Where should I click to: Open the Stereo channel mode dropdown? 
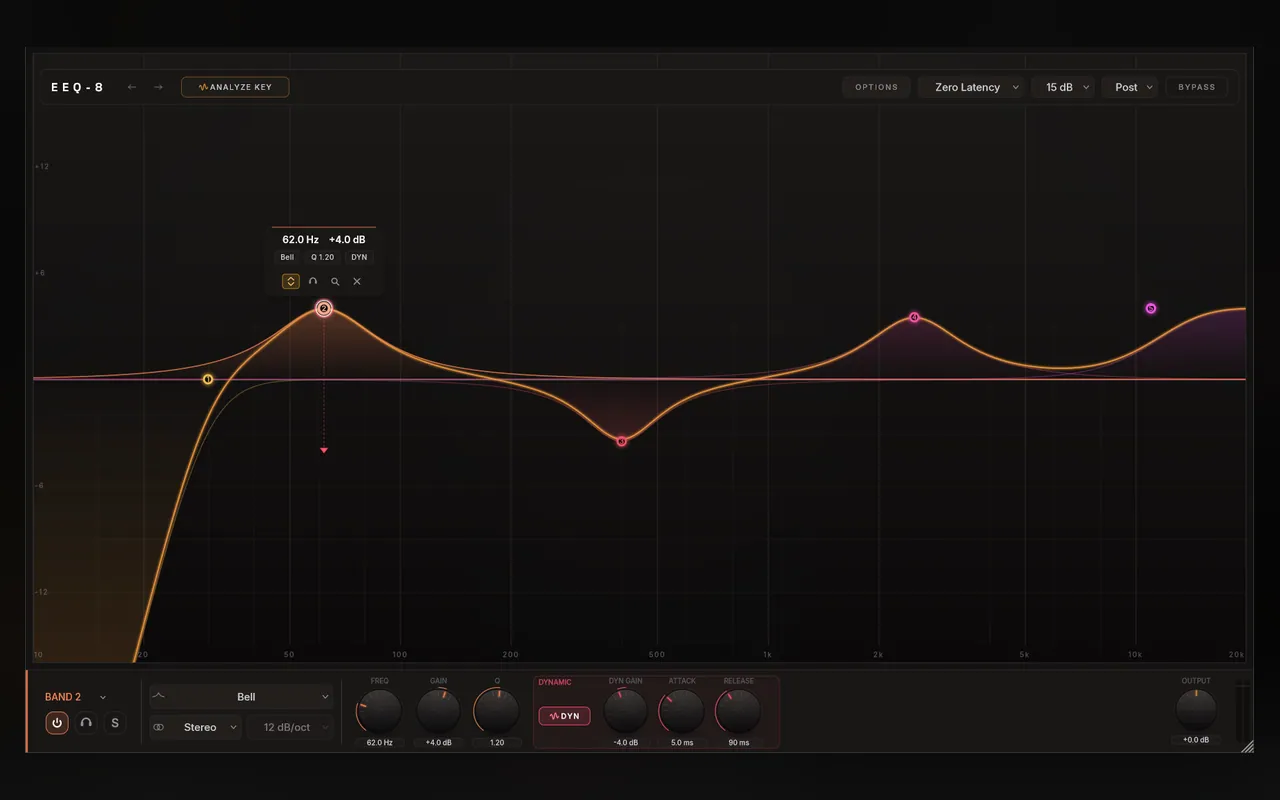pos(195,727)
